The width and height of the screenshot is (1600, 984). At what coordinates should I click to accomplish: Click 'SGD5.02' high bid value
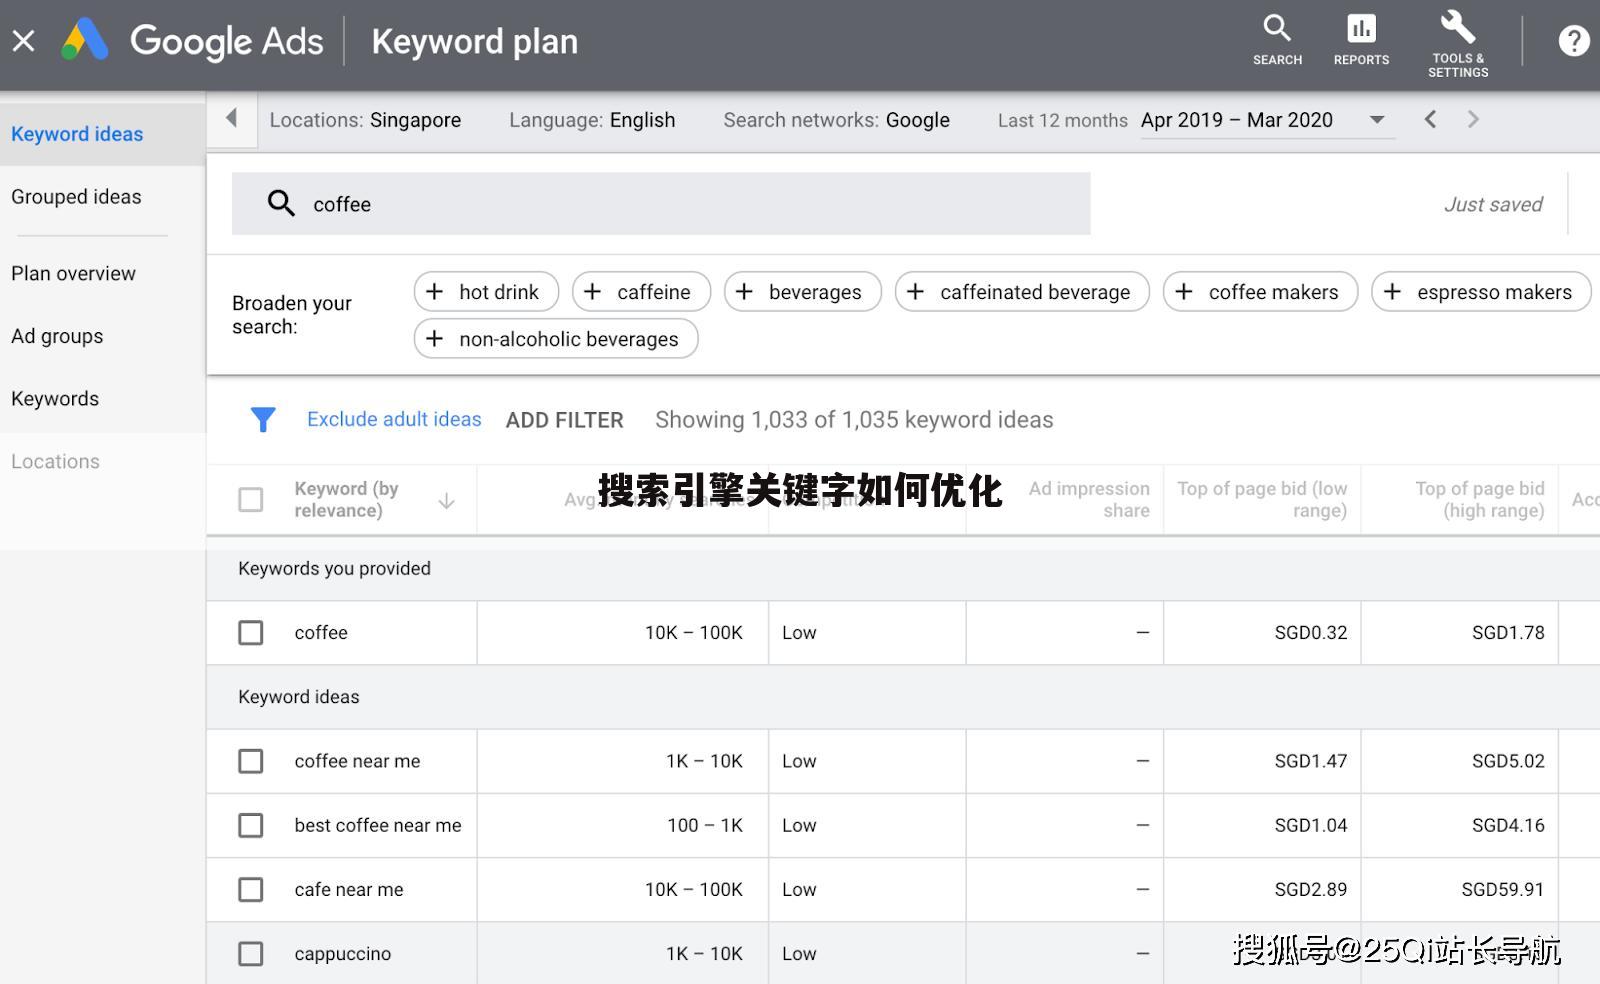[x=1508, y=761]
